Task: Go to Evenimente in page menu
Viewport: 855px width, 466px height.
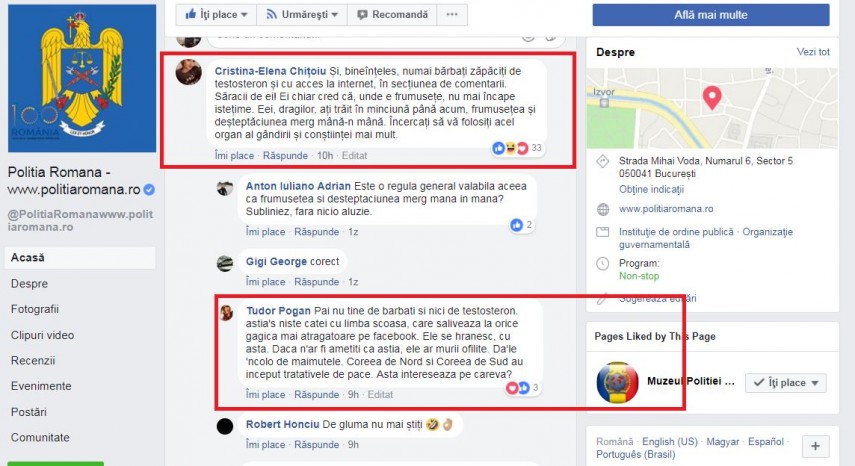Action: coord(41,386)
